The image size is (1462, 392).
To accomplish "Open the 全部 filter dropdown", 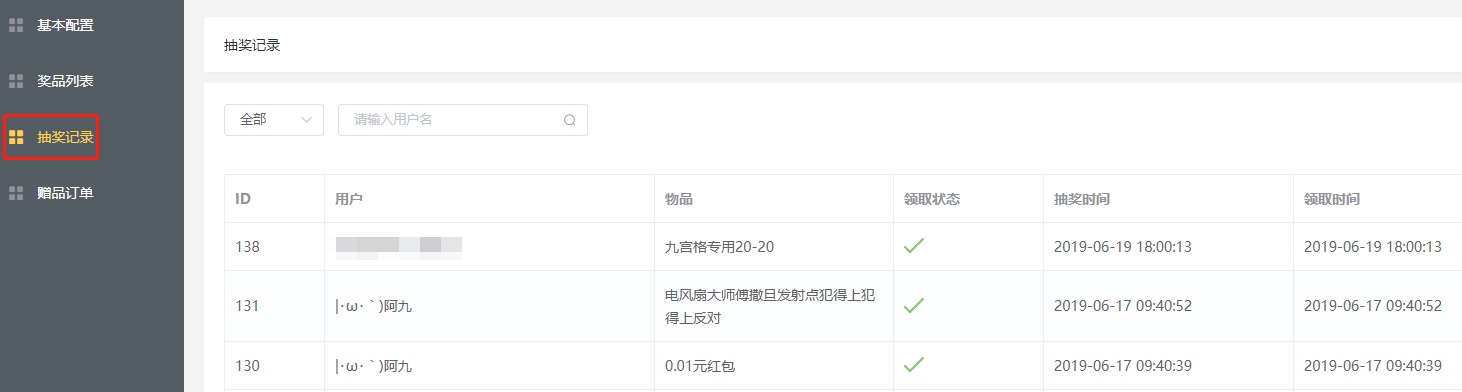I will (274, 120).
